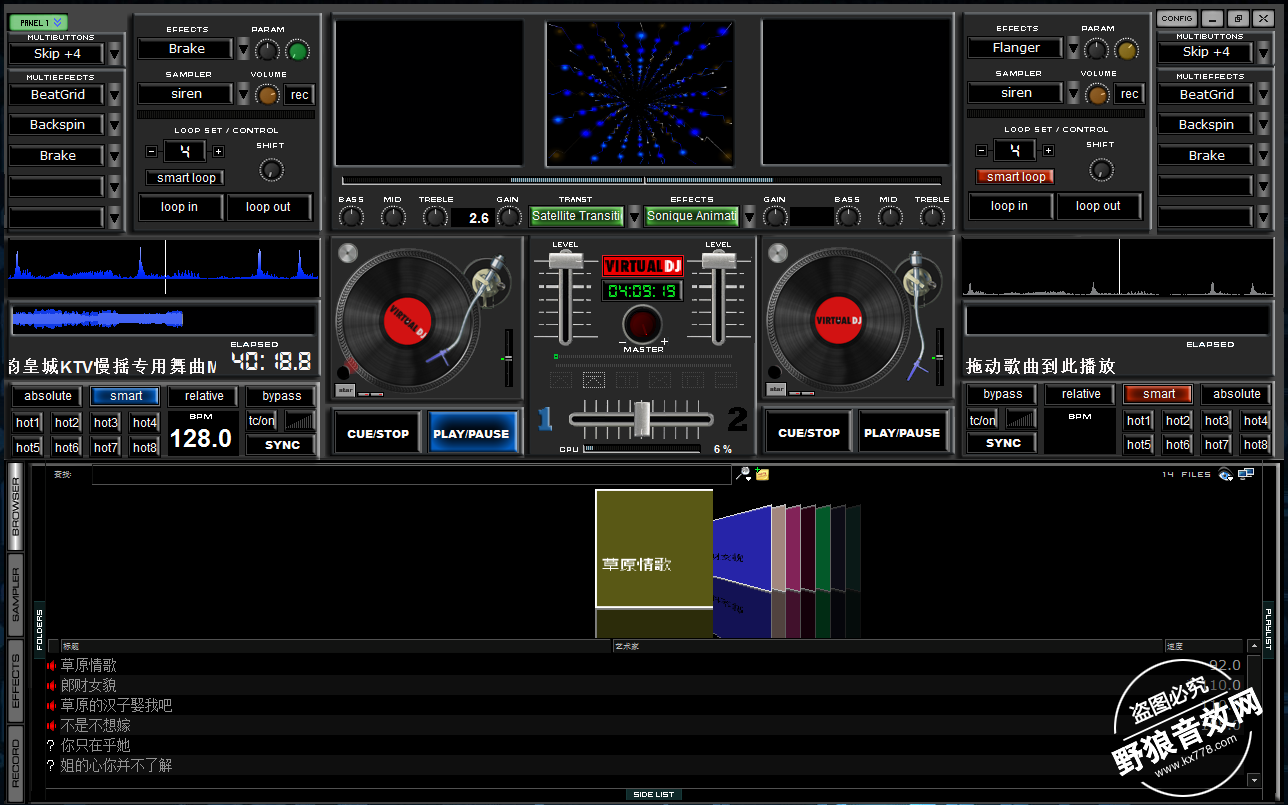Click deck 1 SYNC button

pyautogui.click(x=282, y=445)
